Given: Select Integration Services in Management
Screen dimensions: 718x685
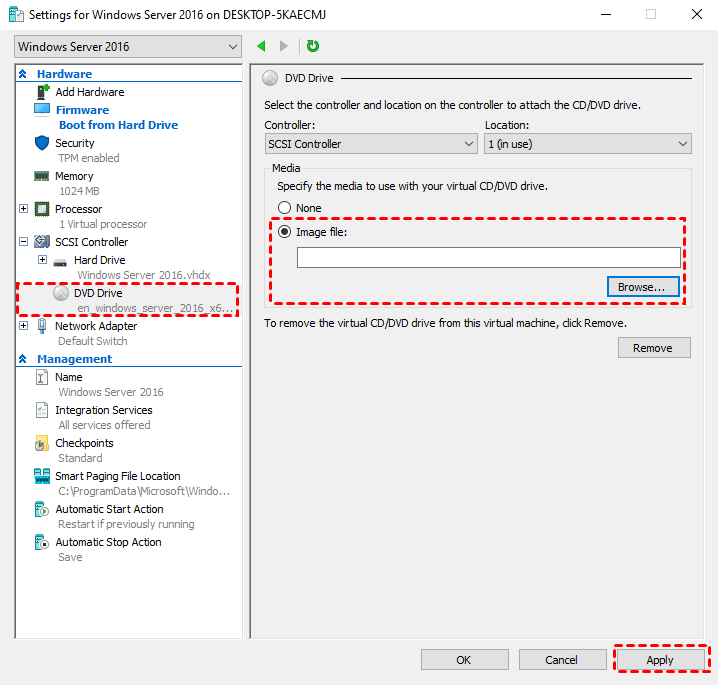Looking at the screenshot, I should tap(103, 410).
